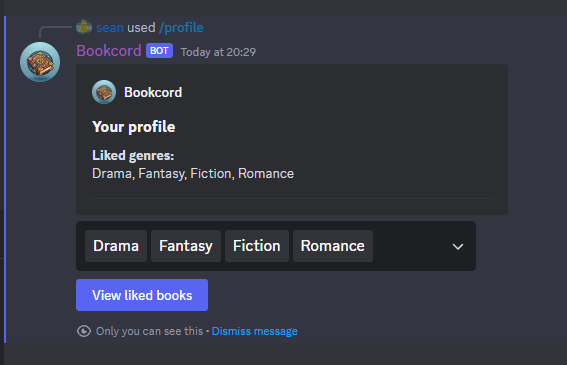Click the sean username in reply line
567x365 pixels.
(x=110, y=27)
